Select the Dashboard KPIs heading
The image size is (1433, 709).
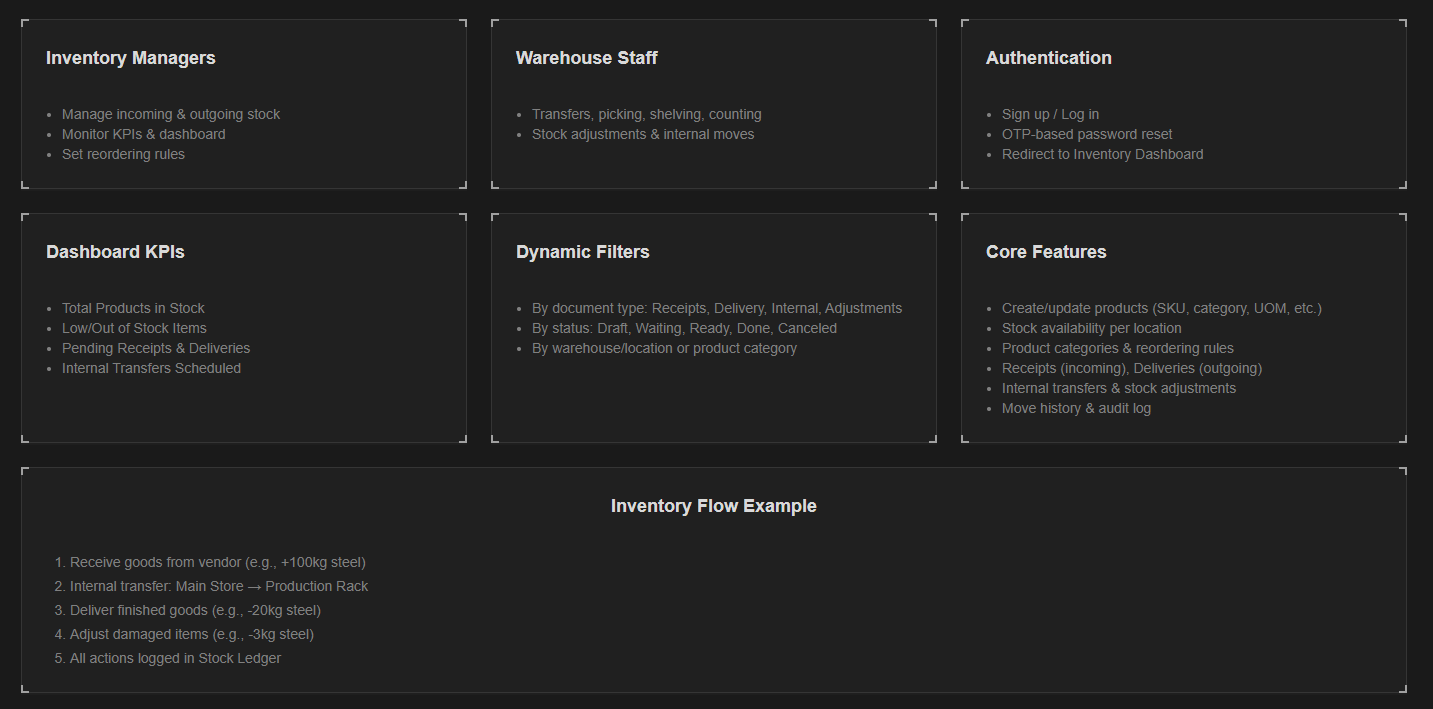(x=115, y=252)
